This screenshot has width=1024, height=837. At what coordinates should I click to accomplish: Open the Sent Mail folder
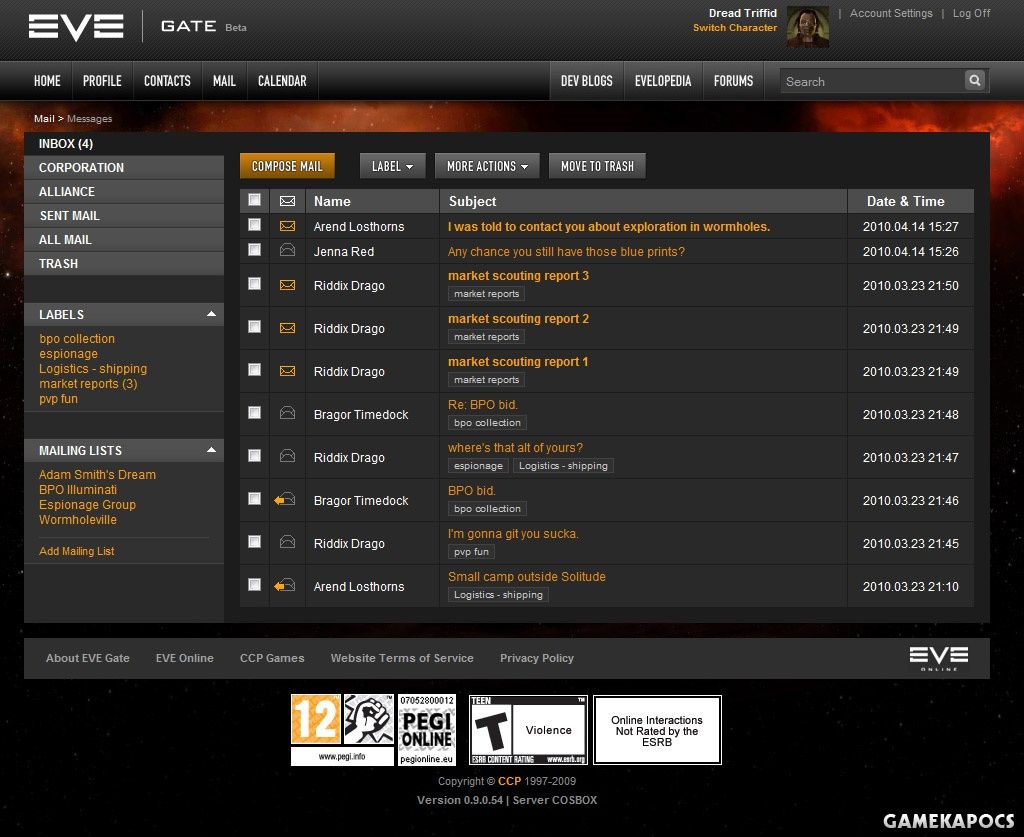pos(124,215)
